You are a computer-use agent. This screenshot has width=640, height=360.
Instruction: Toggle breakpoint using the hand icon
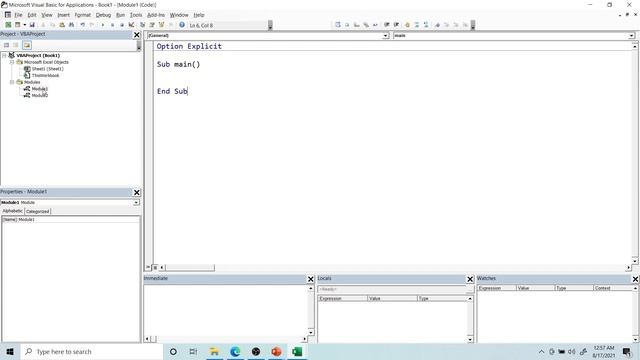point(407,25)
